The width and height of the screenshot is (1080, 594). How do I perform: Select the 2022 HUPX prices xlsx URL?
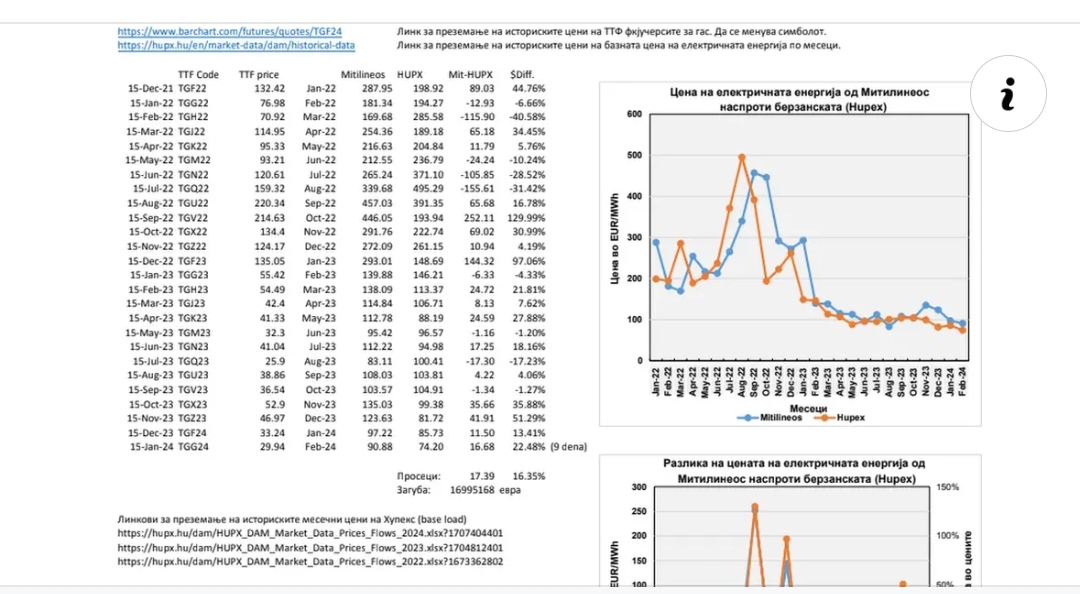310,562
